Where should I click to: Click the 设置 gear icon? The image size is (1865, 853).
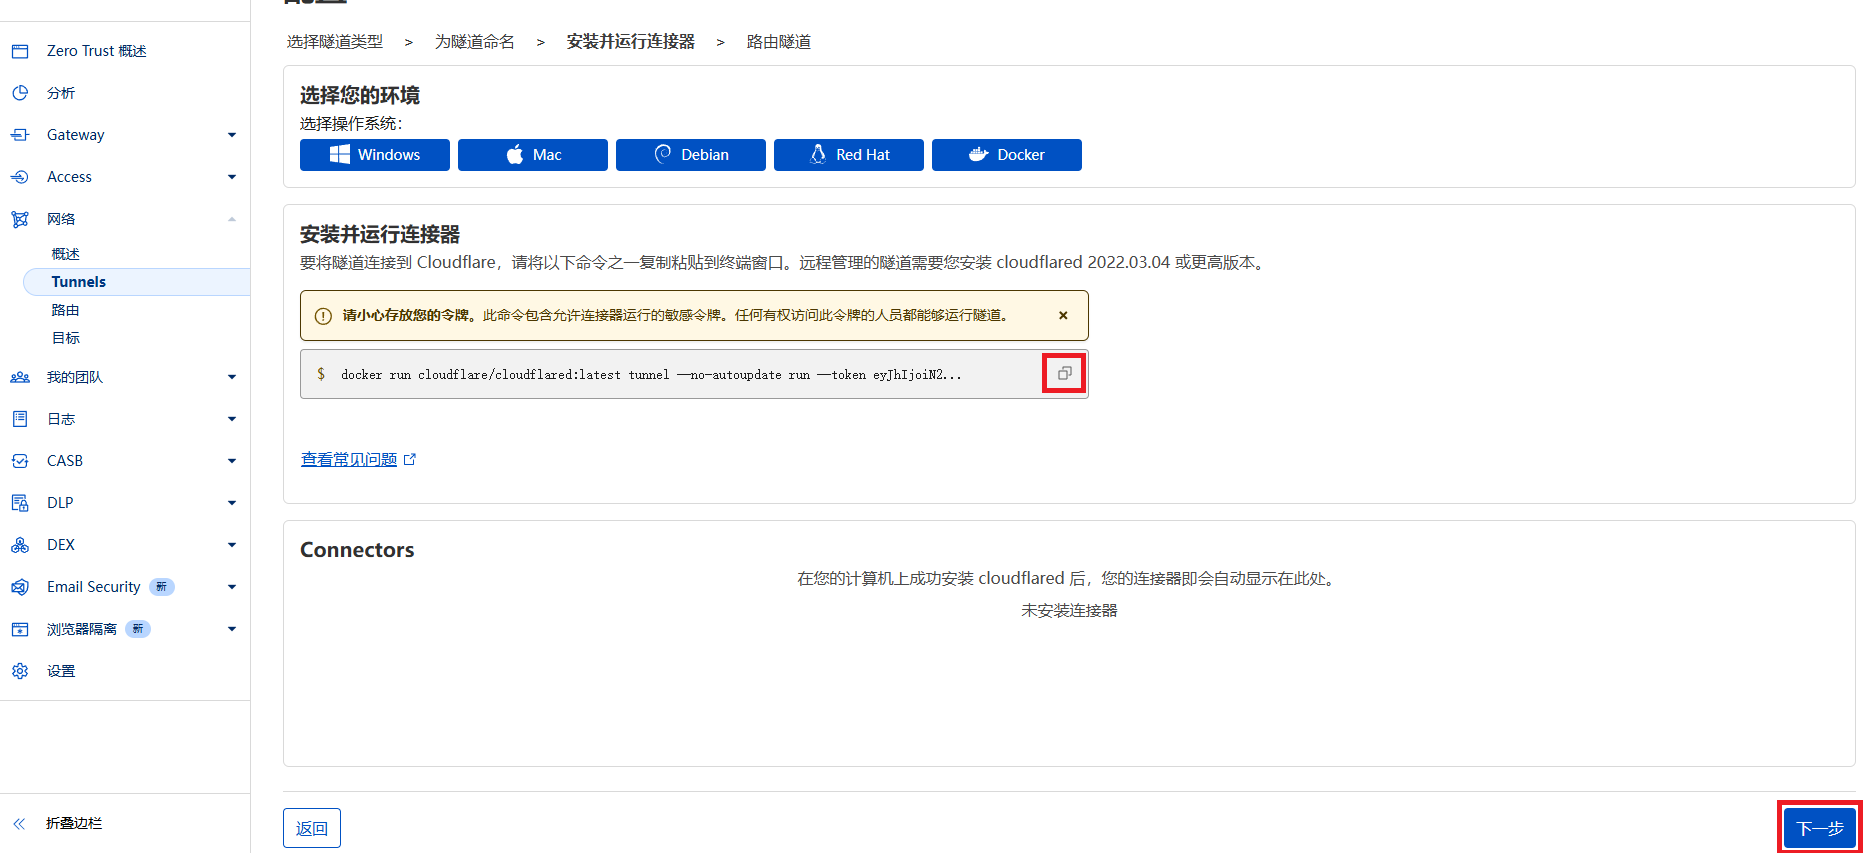[20, 671]
